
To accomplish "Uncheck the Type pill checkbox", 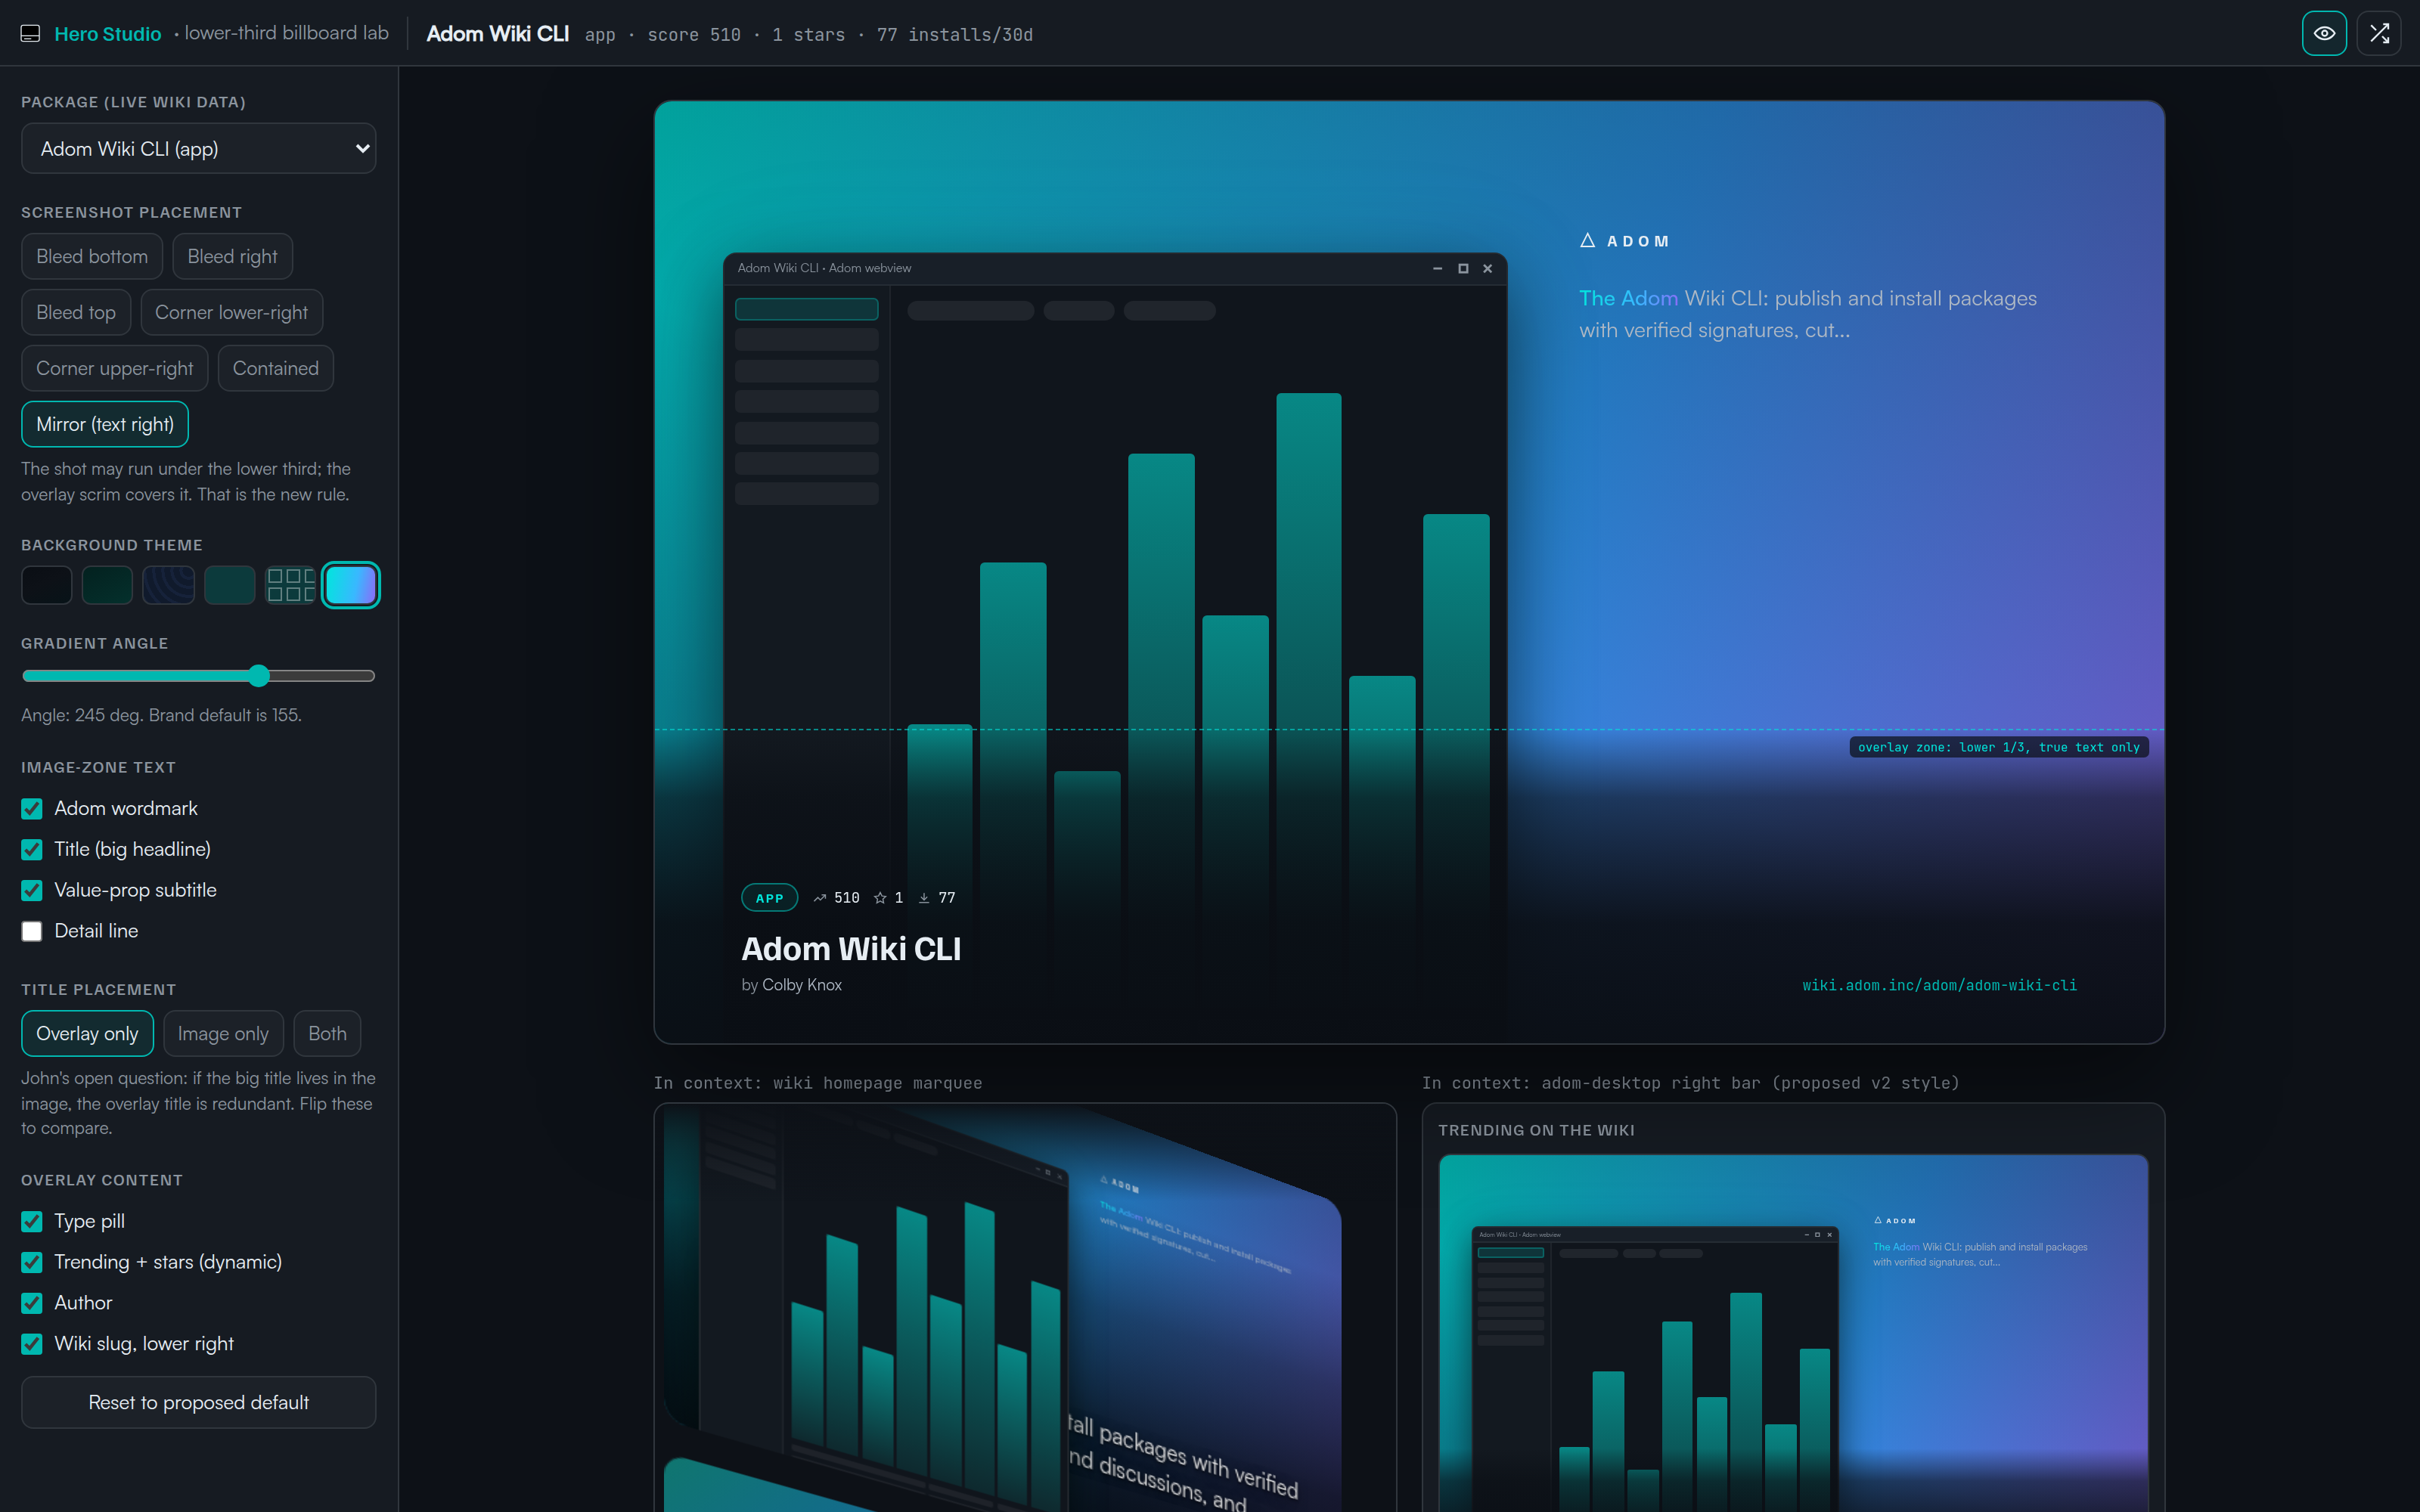I will click(x=32, y=1222).
